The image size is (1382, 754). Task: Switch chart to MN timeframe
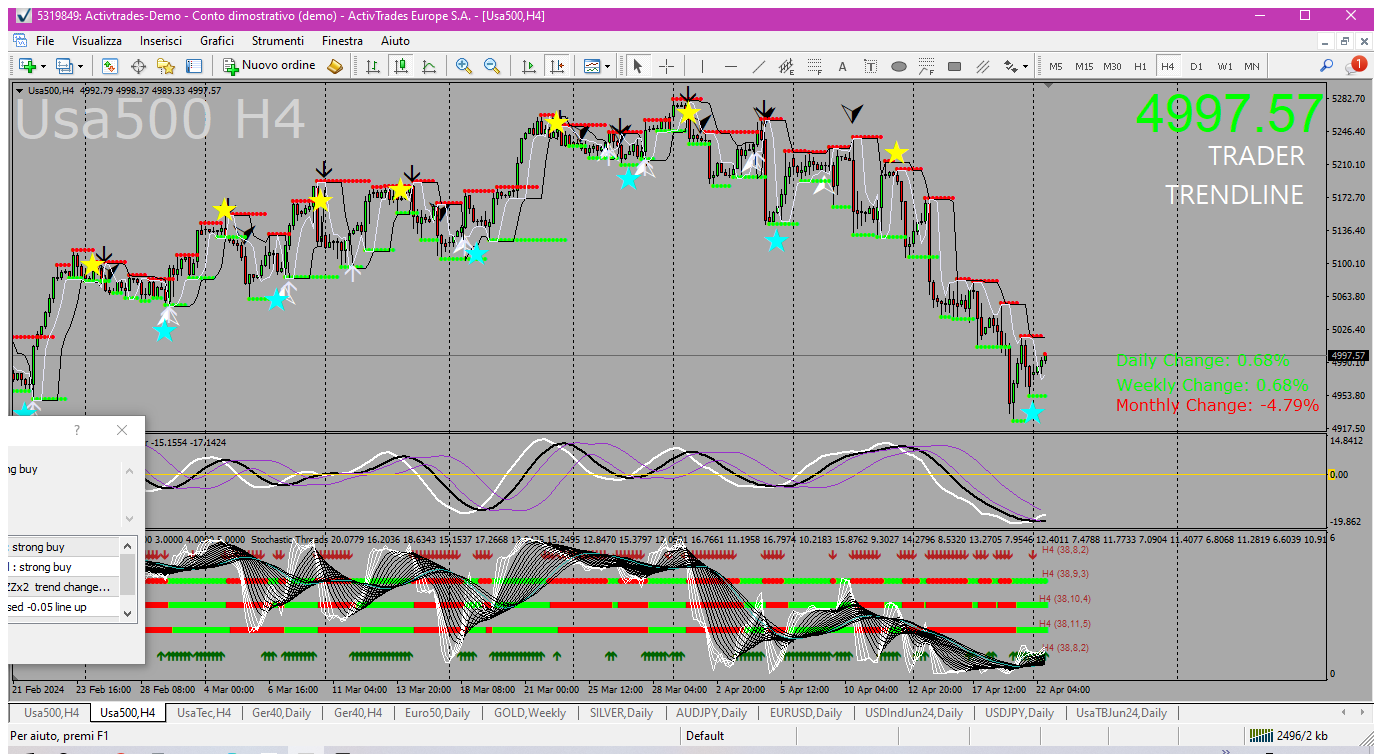[x=1252, y=66]
